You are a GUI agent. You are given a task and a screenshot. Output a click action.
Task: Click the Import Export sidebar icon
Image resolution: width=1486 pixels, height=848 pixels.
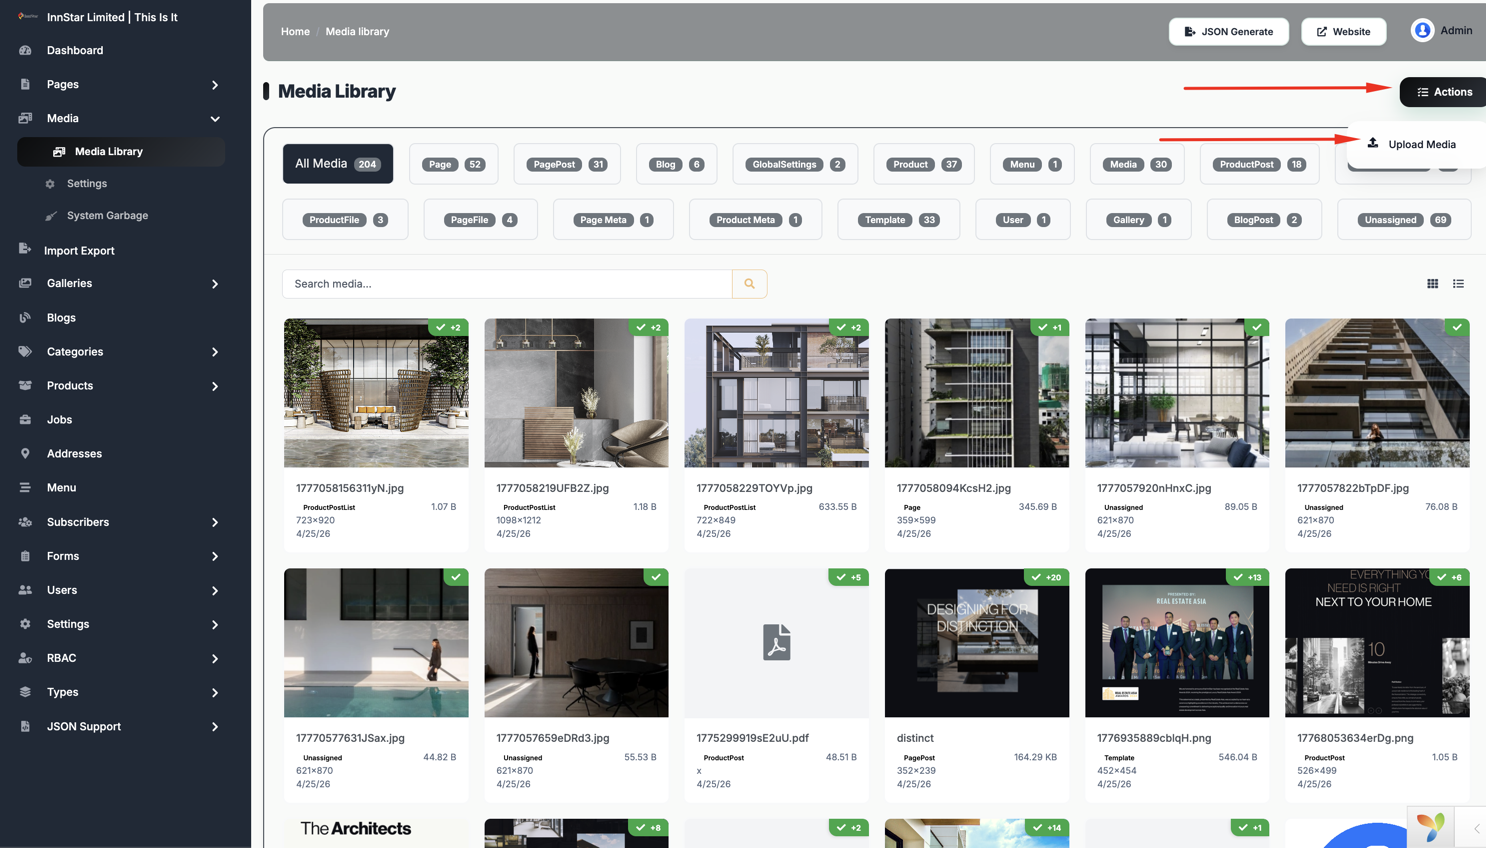pyautogui.click(x=25, y=250)
